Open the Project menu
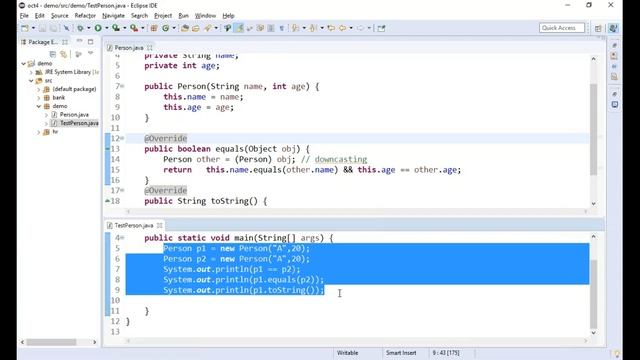 coord(163,16)
